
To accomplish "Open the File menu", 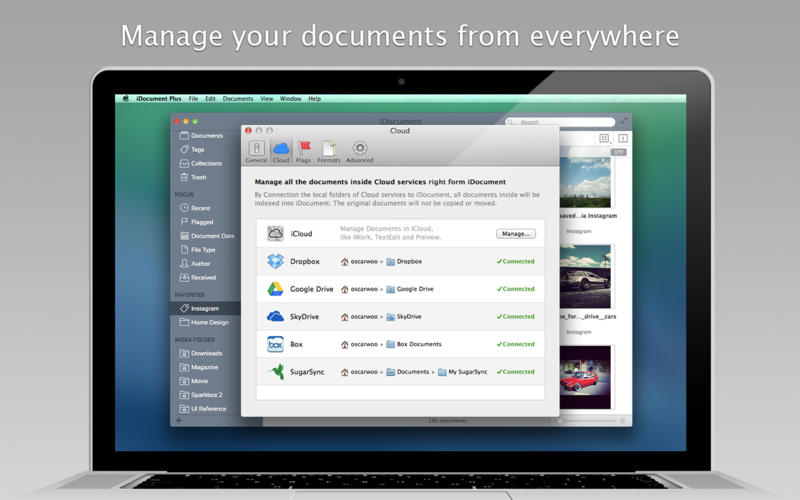I will point(193,98).
